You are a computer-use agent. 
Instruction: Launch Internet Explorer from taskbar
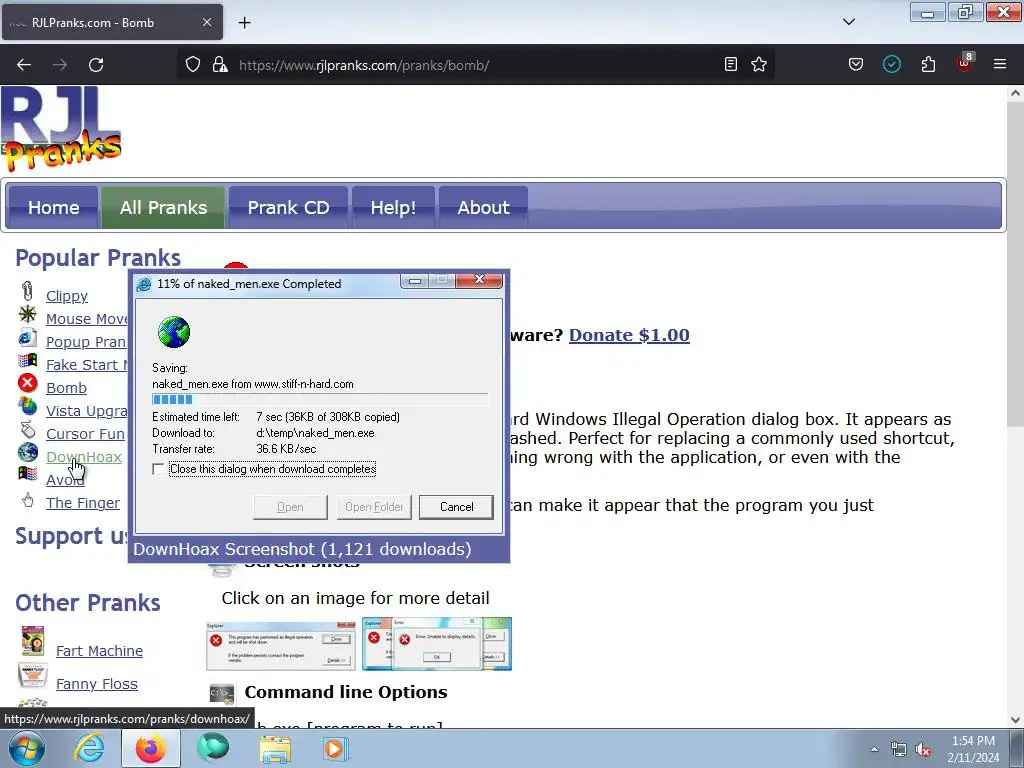point(89,748)
